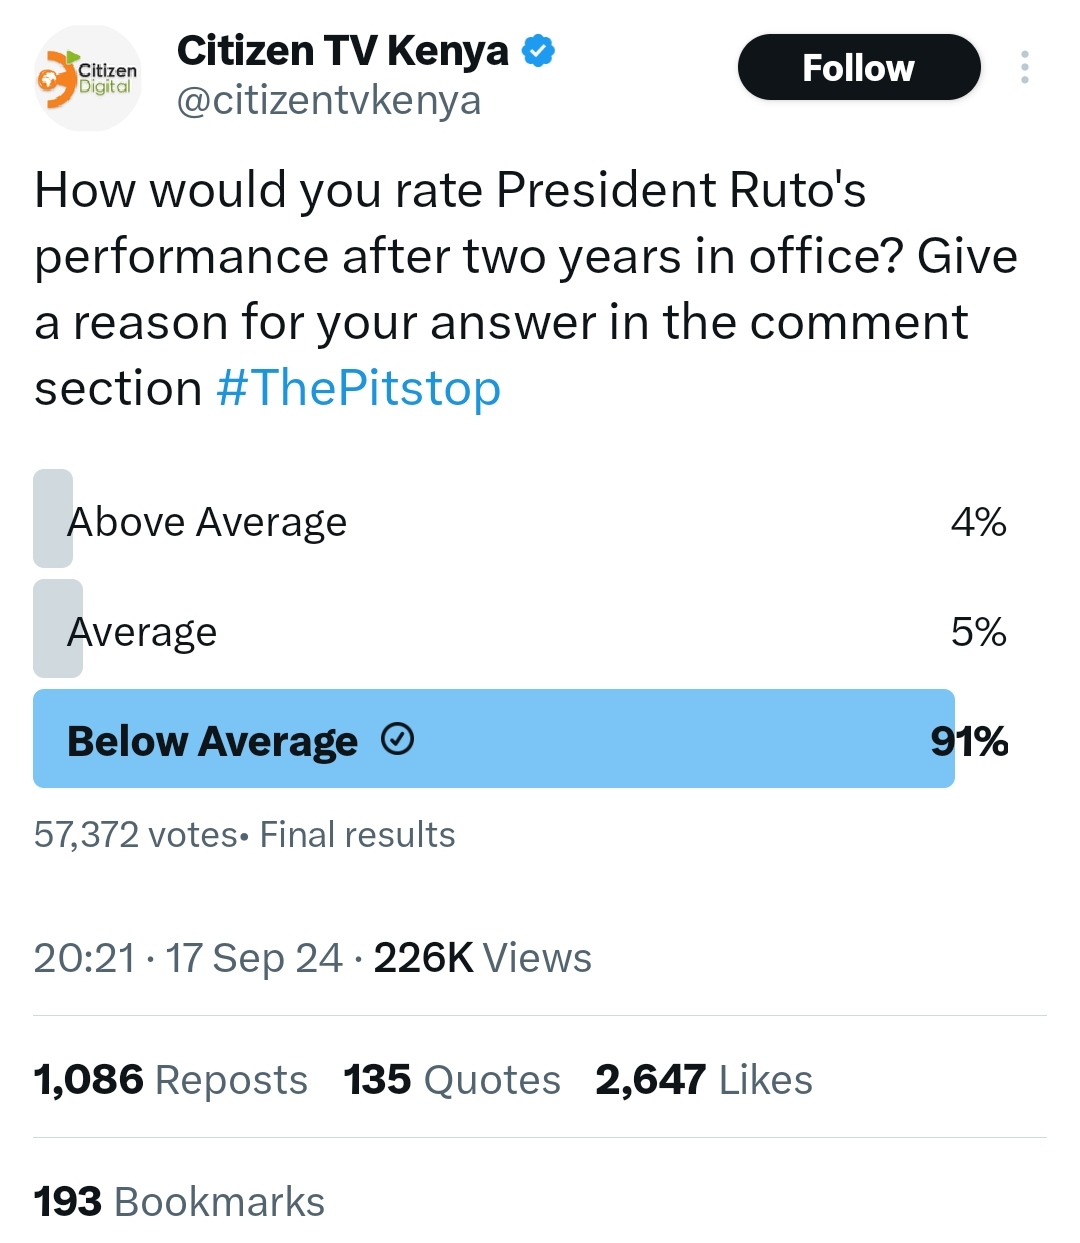Open the @citizentvkenya handle link
The height and width of the screenshot is (1243, 1080).
(x=329, y=101)
